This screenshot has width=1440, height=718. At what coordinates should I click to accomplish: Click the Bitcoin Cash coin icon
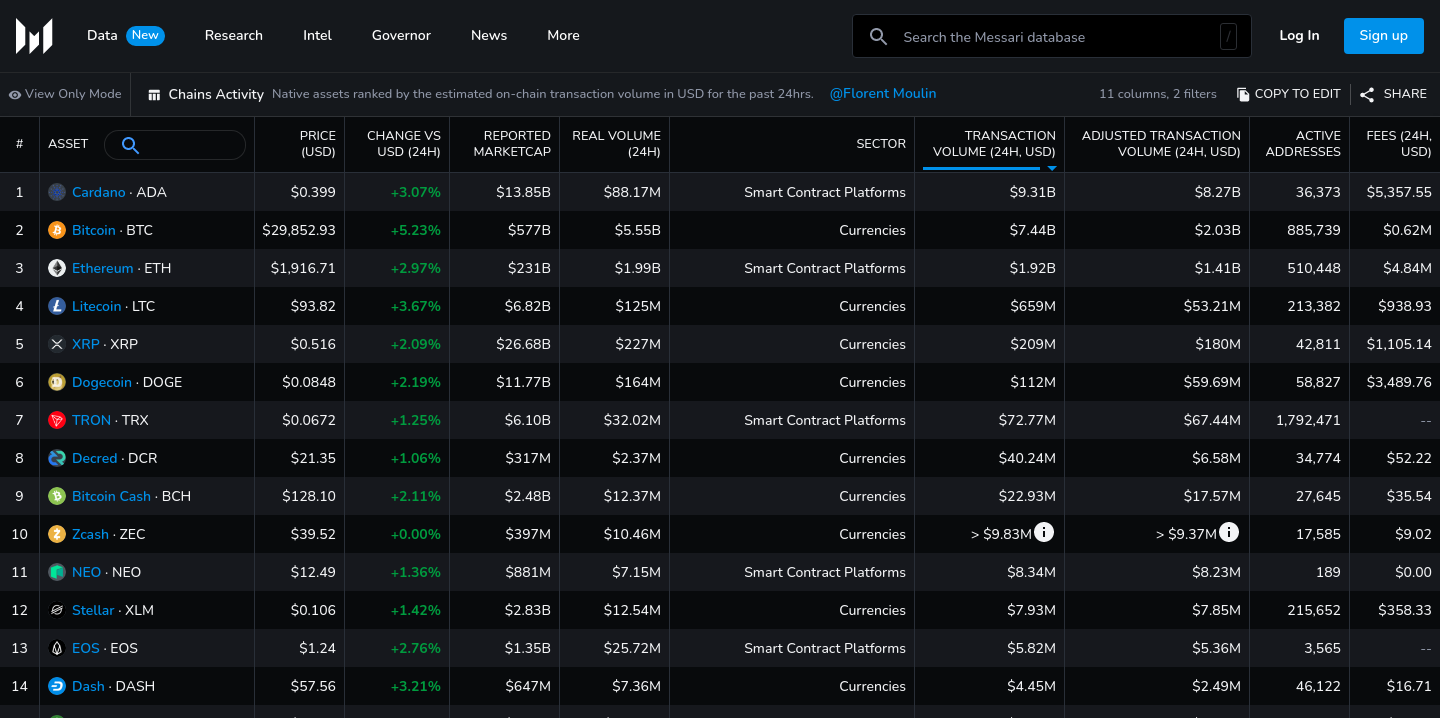click(57, 496)
